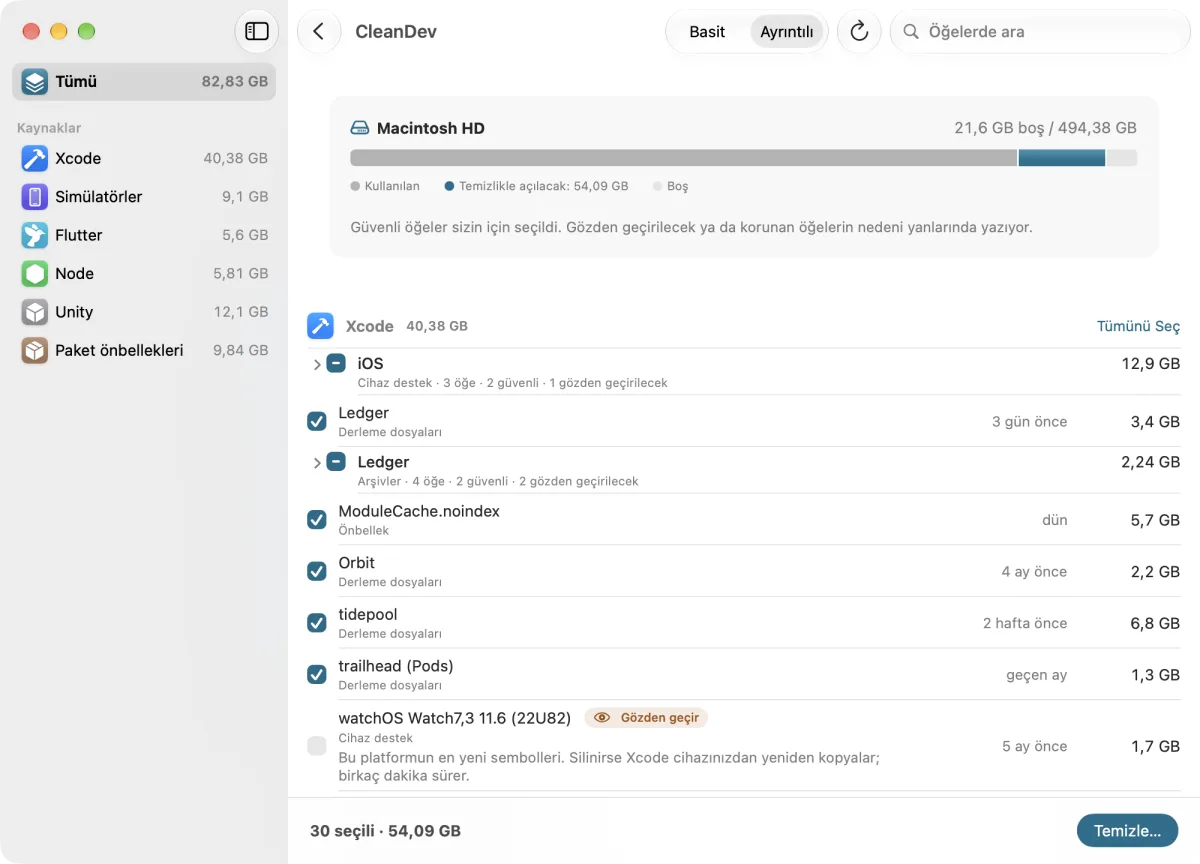Uncheck the Ledger Derleme dosyaları checkbox
Screen dimensions: 1200x864
[317, 422]
